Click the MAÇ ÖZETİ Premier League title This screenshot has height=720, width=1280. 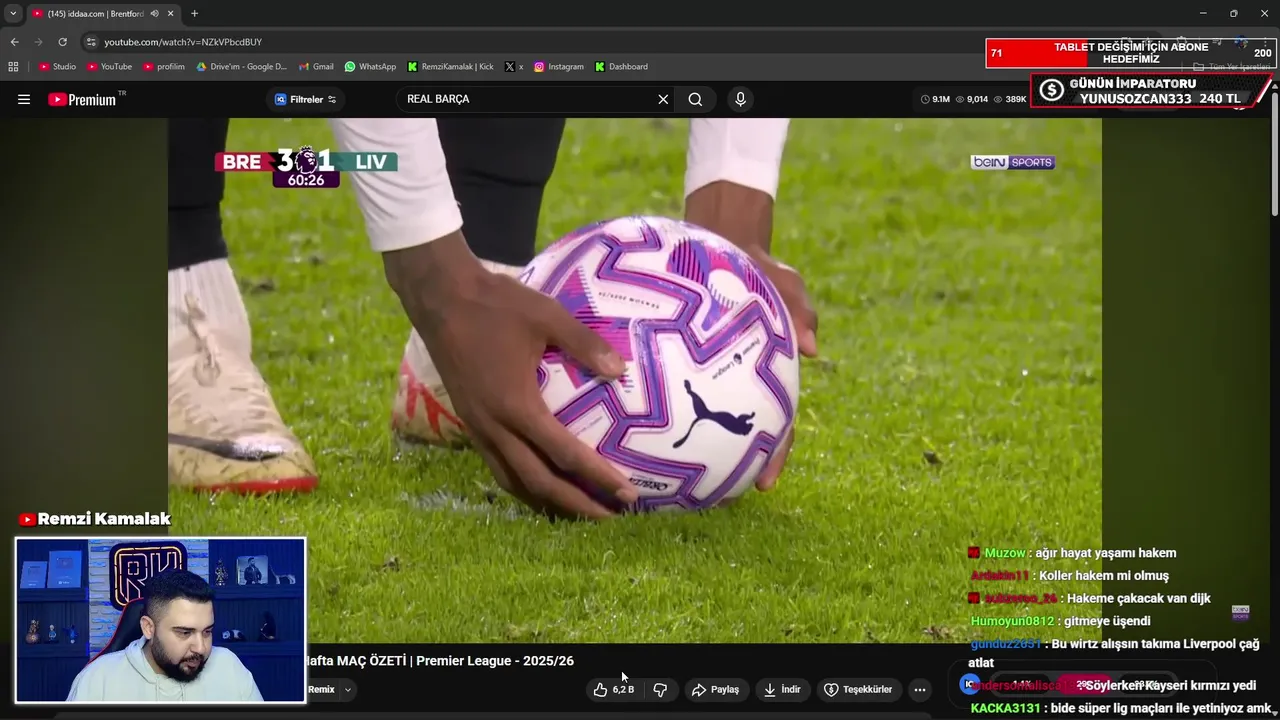click(x=440, y=661)
